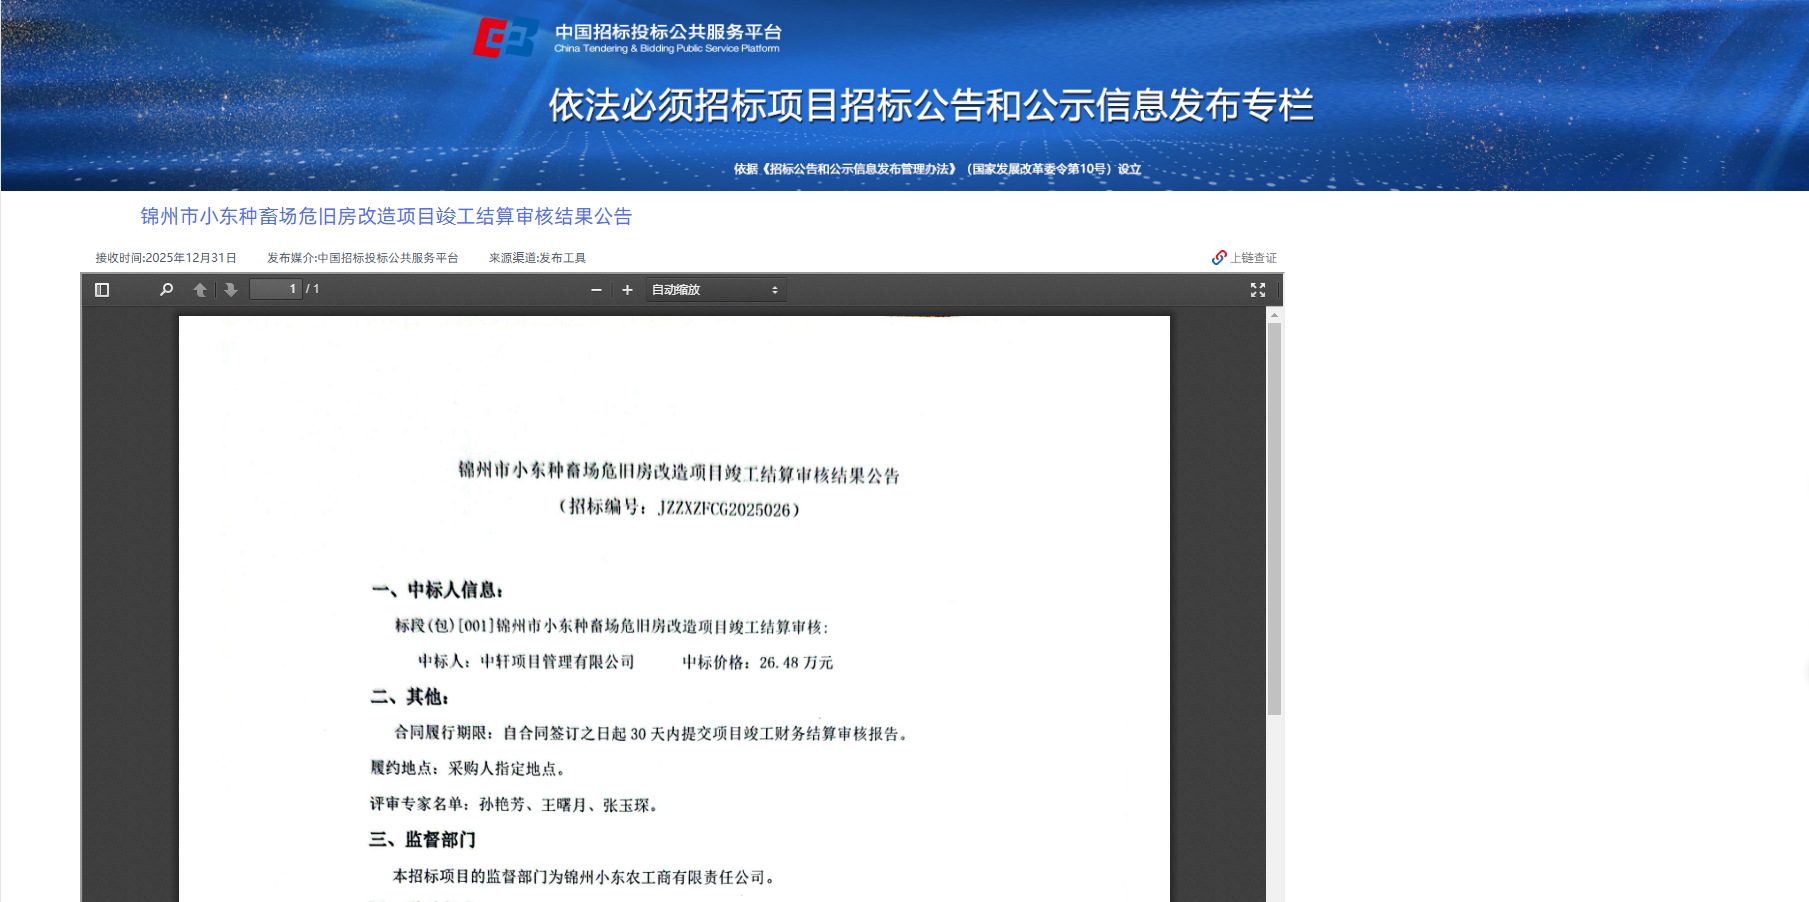1809x902 pixels.
Task: Open the 自动缩放 zoom dropdown
Action: click(x=715, y=290)
